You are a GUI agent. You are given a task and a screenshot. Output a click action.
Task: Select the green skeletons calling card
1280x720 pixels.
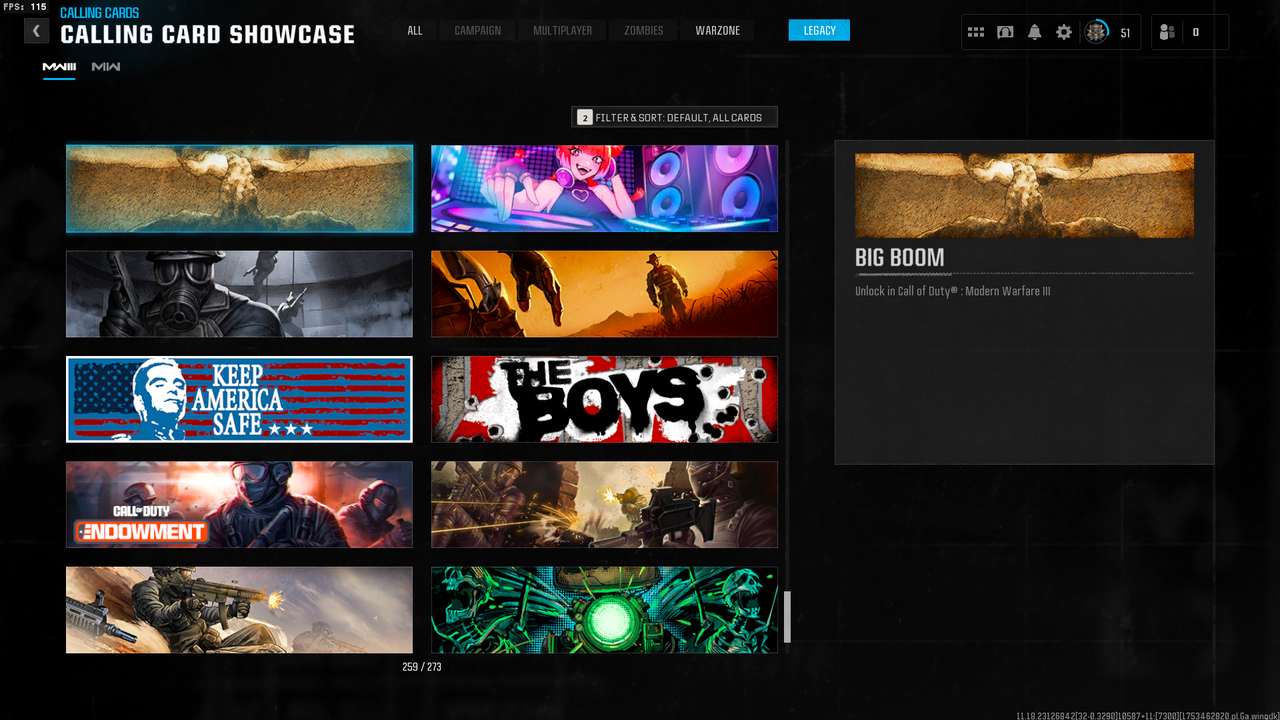click(x=604, y=610)
